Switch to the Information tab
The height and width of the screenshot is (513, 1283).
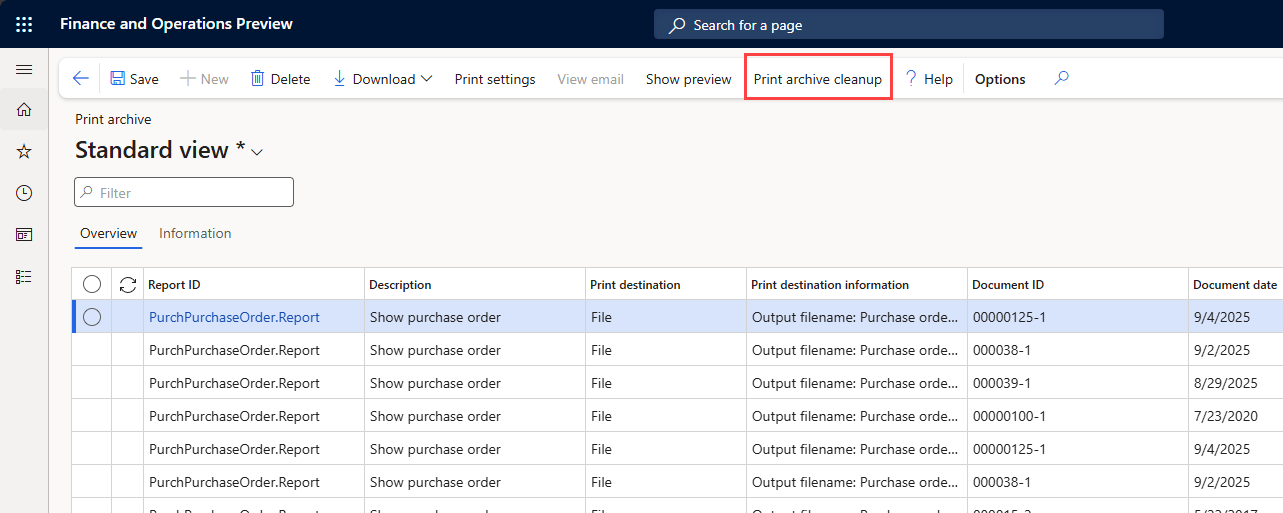click(195, 233)
